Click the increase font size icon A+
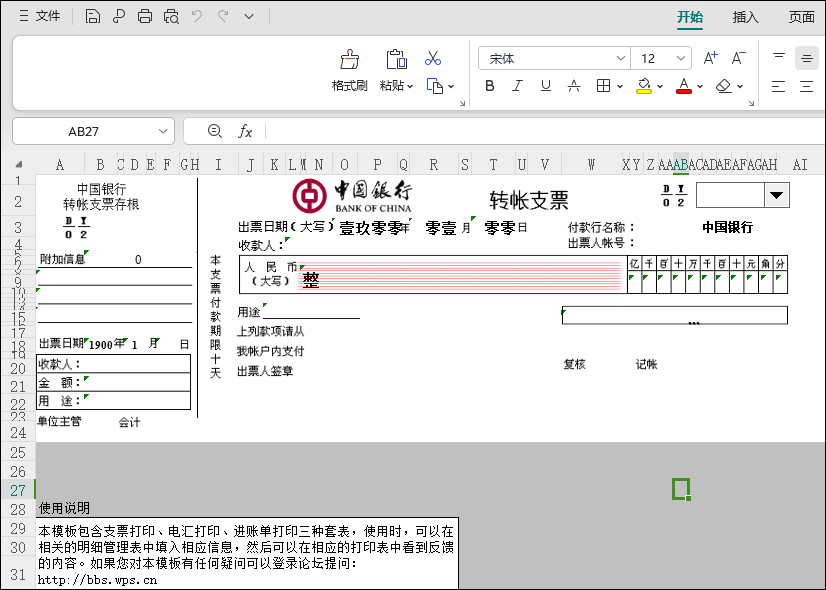Screen dimensions: 826x590 (709, 58)
